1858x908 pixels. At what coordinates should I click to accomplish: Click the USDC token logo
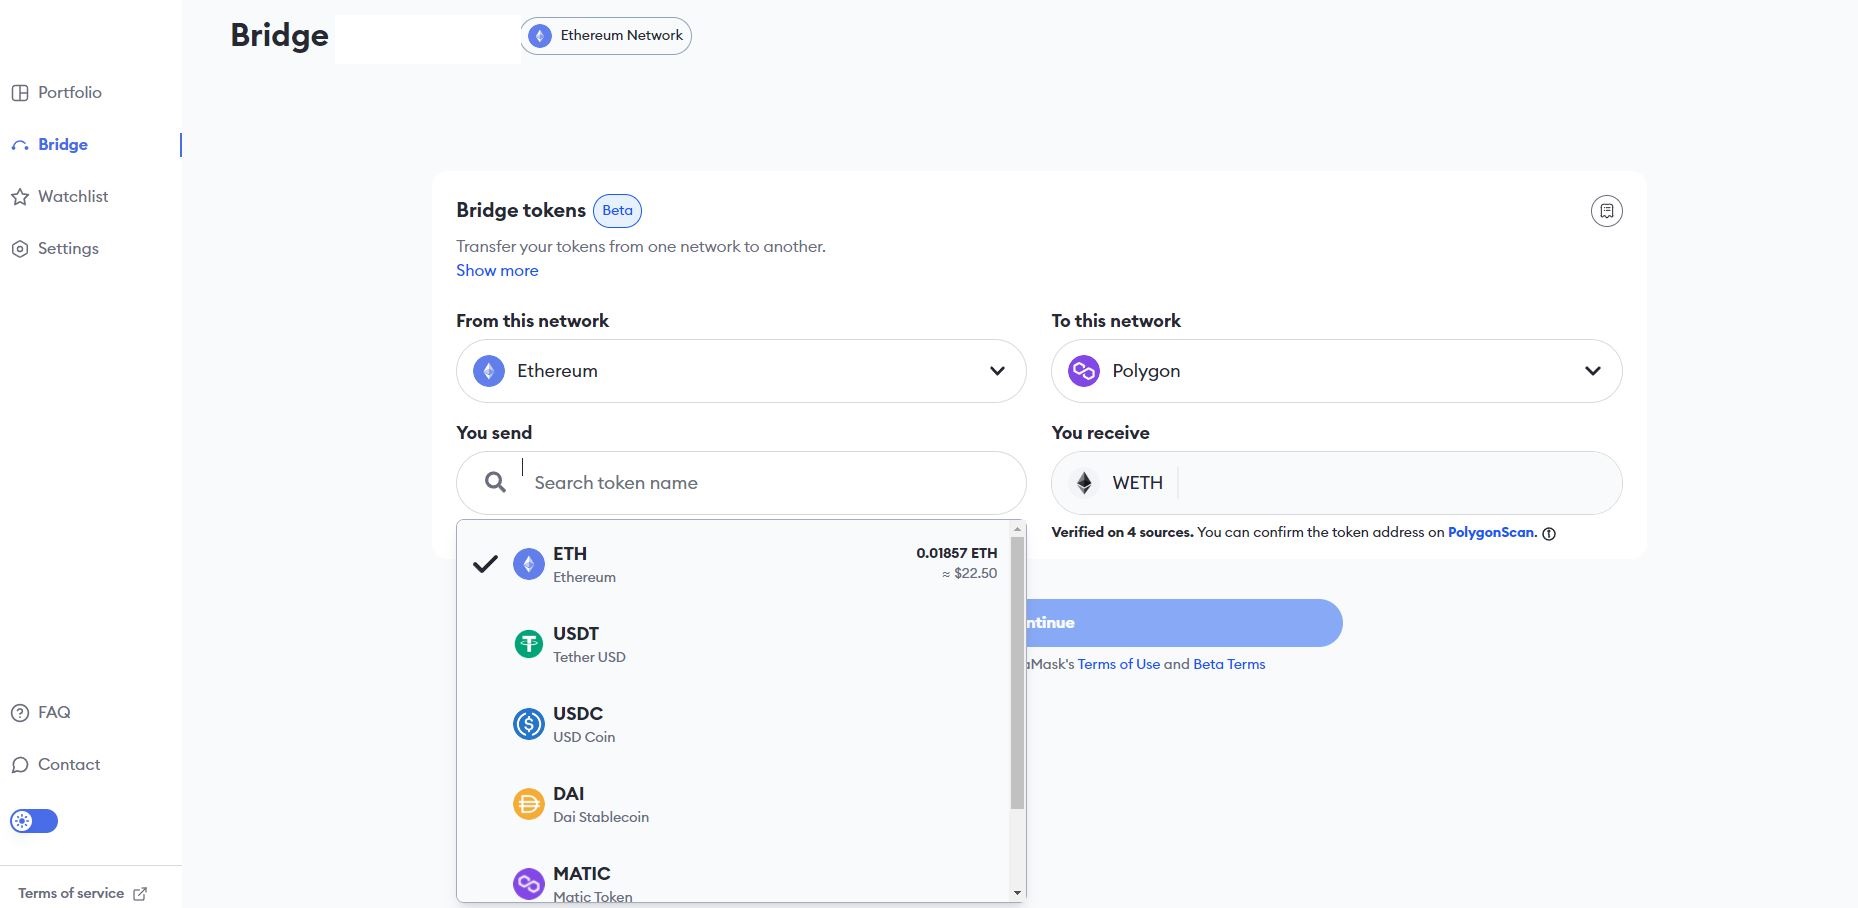(529, 724)
